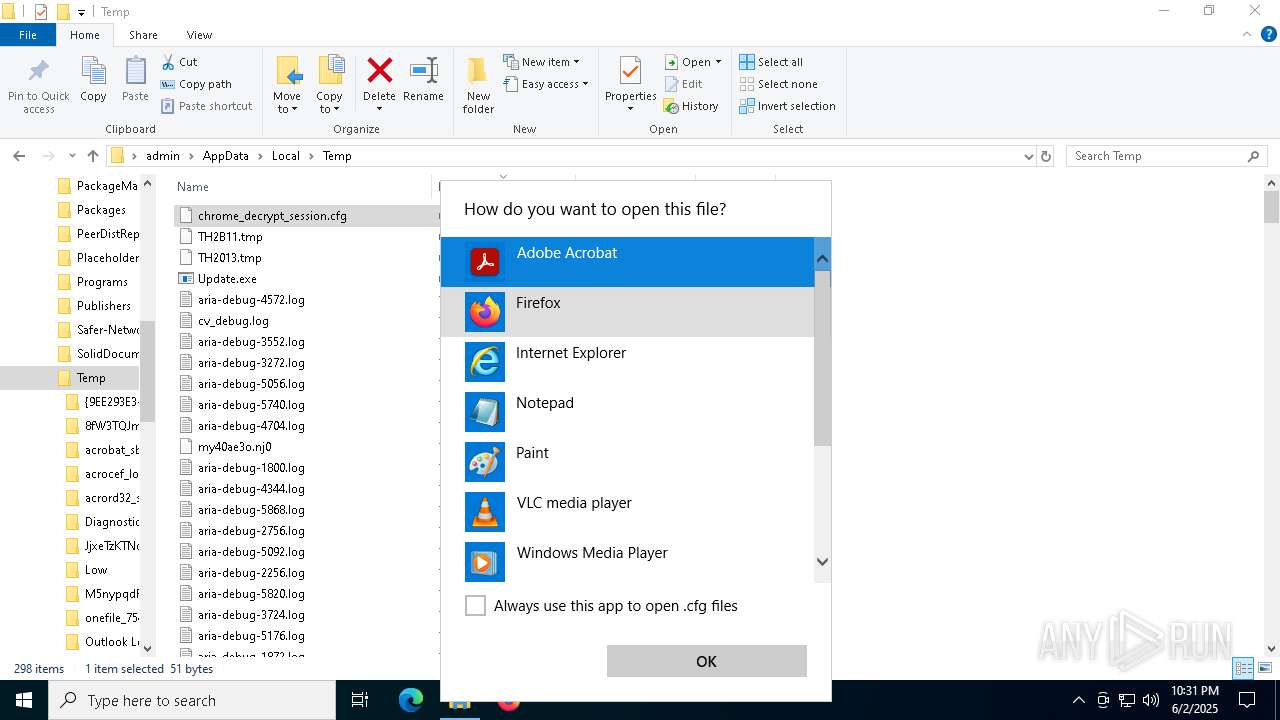Click the taskbar search box

coord(192,700)
